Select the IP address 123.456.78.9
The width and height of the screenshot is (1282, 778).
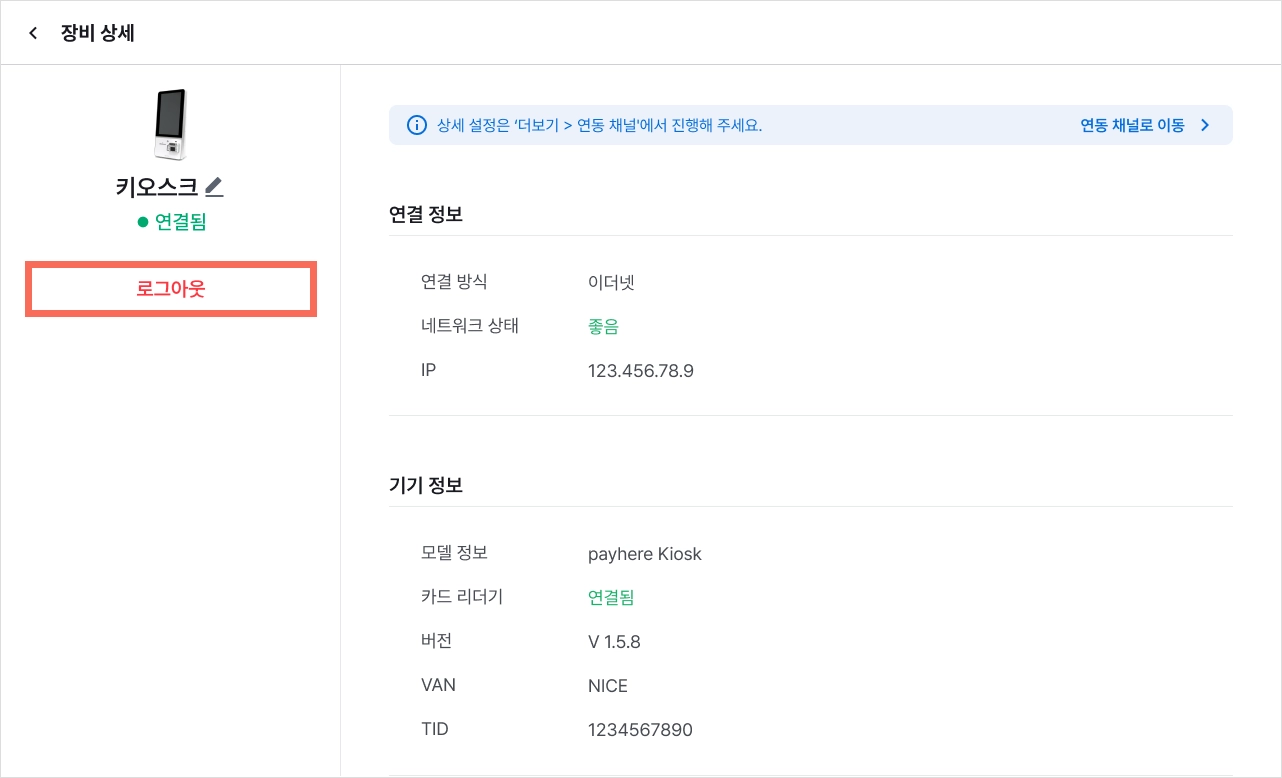click(641, 371)
